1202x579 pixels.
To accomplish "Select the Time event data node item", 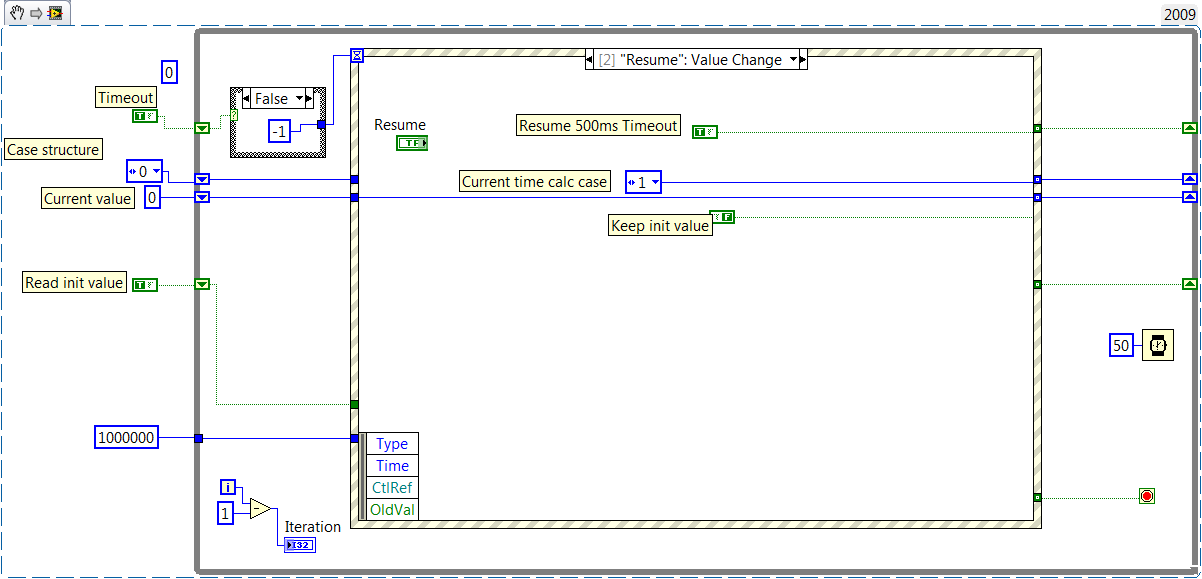I will coord(392,466).
